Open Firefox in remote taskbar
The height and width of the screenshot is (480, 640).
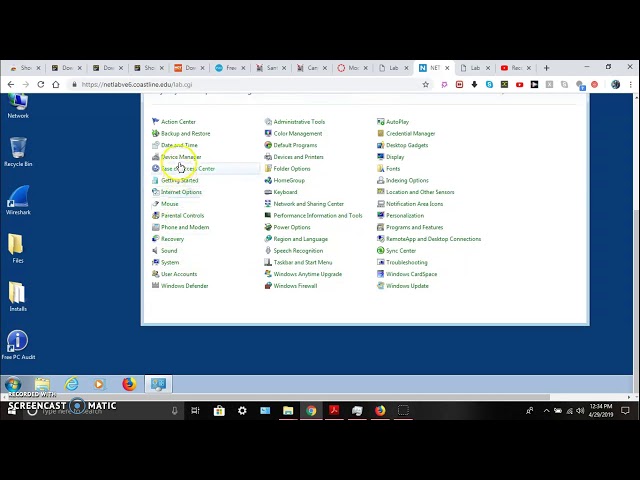129,384
